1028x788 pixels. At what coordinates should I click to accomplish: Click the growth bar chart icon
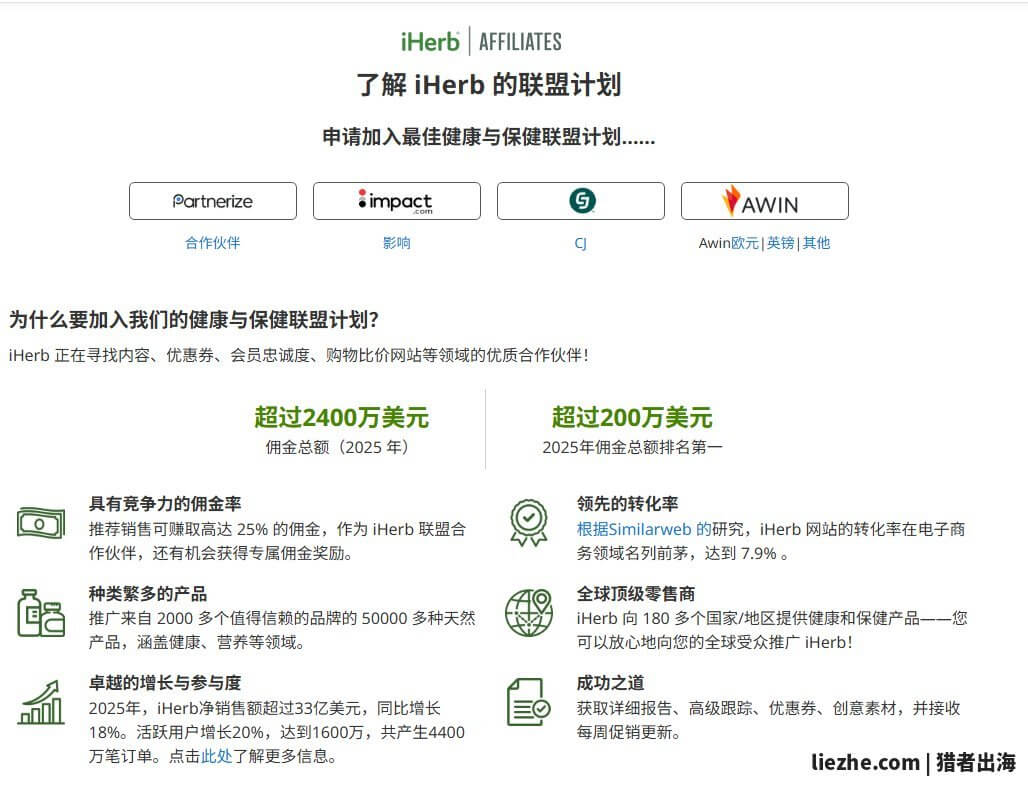(41, 702)
